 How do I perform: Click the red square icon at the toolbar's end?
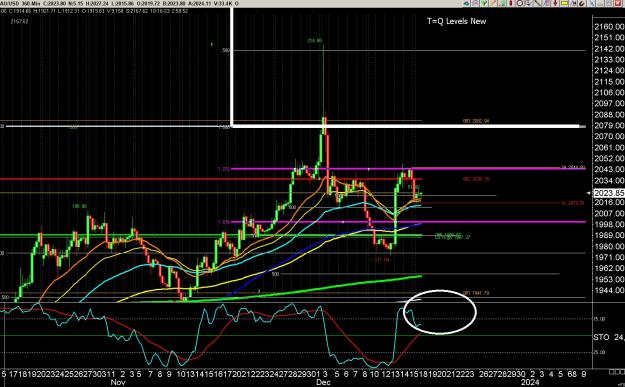tap(618, 3)
